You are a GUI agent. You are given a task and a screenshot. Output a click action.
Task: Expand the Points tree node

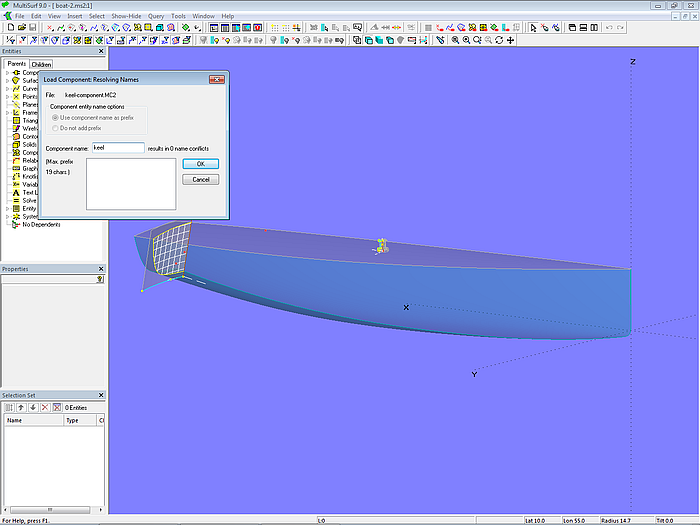(8, 97)
